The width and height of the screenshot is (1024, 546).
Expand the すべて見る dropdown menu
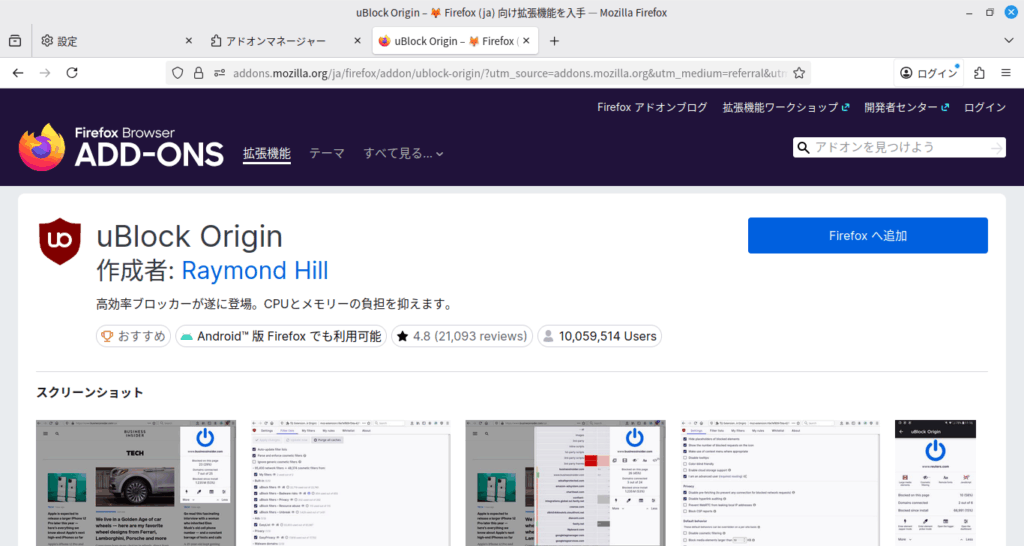[403, 153]
